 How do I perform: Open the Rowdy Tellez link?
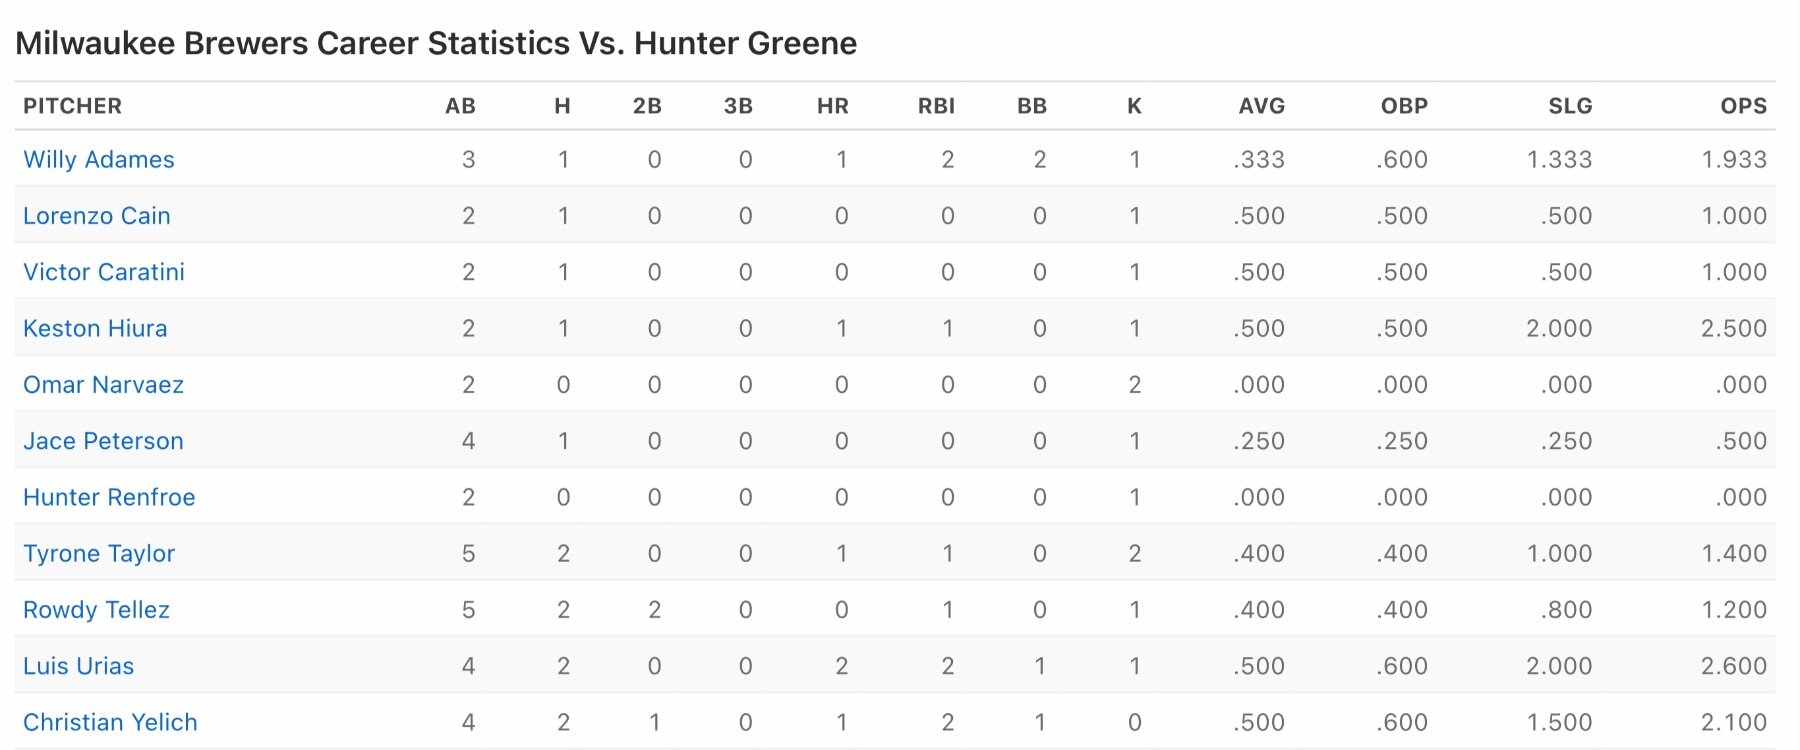click(x=96, y=610)
